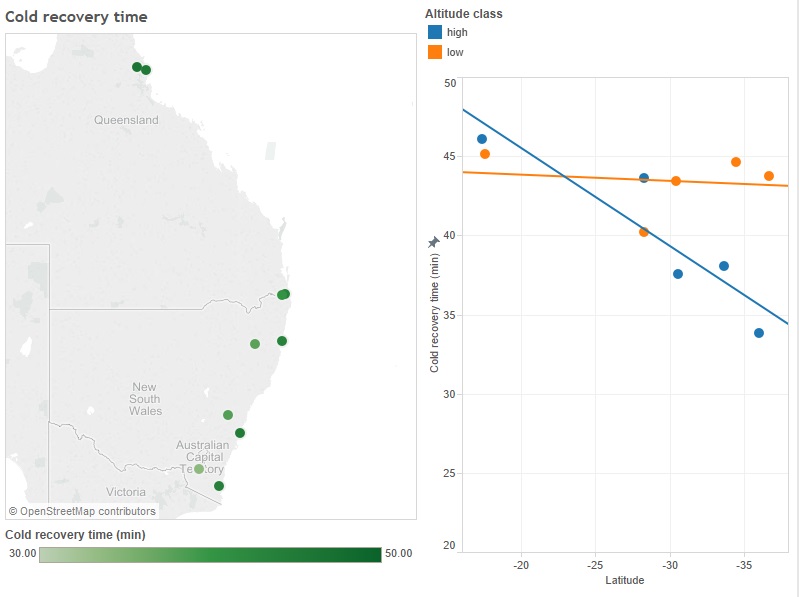Viewport: 799px width, 597px height.
Task: Select the blue 'high' altitude legend swatch
Action: click(435, 32)
